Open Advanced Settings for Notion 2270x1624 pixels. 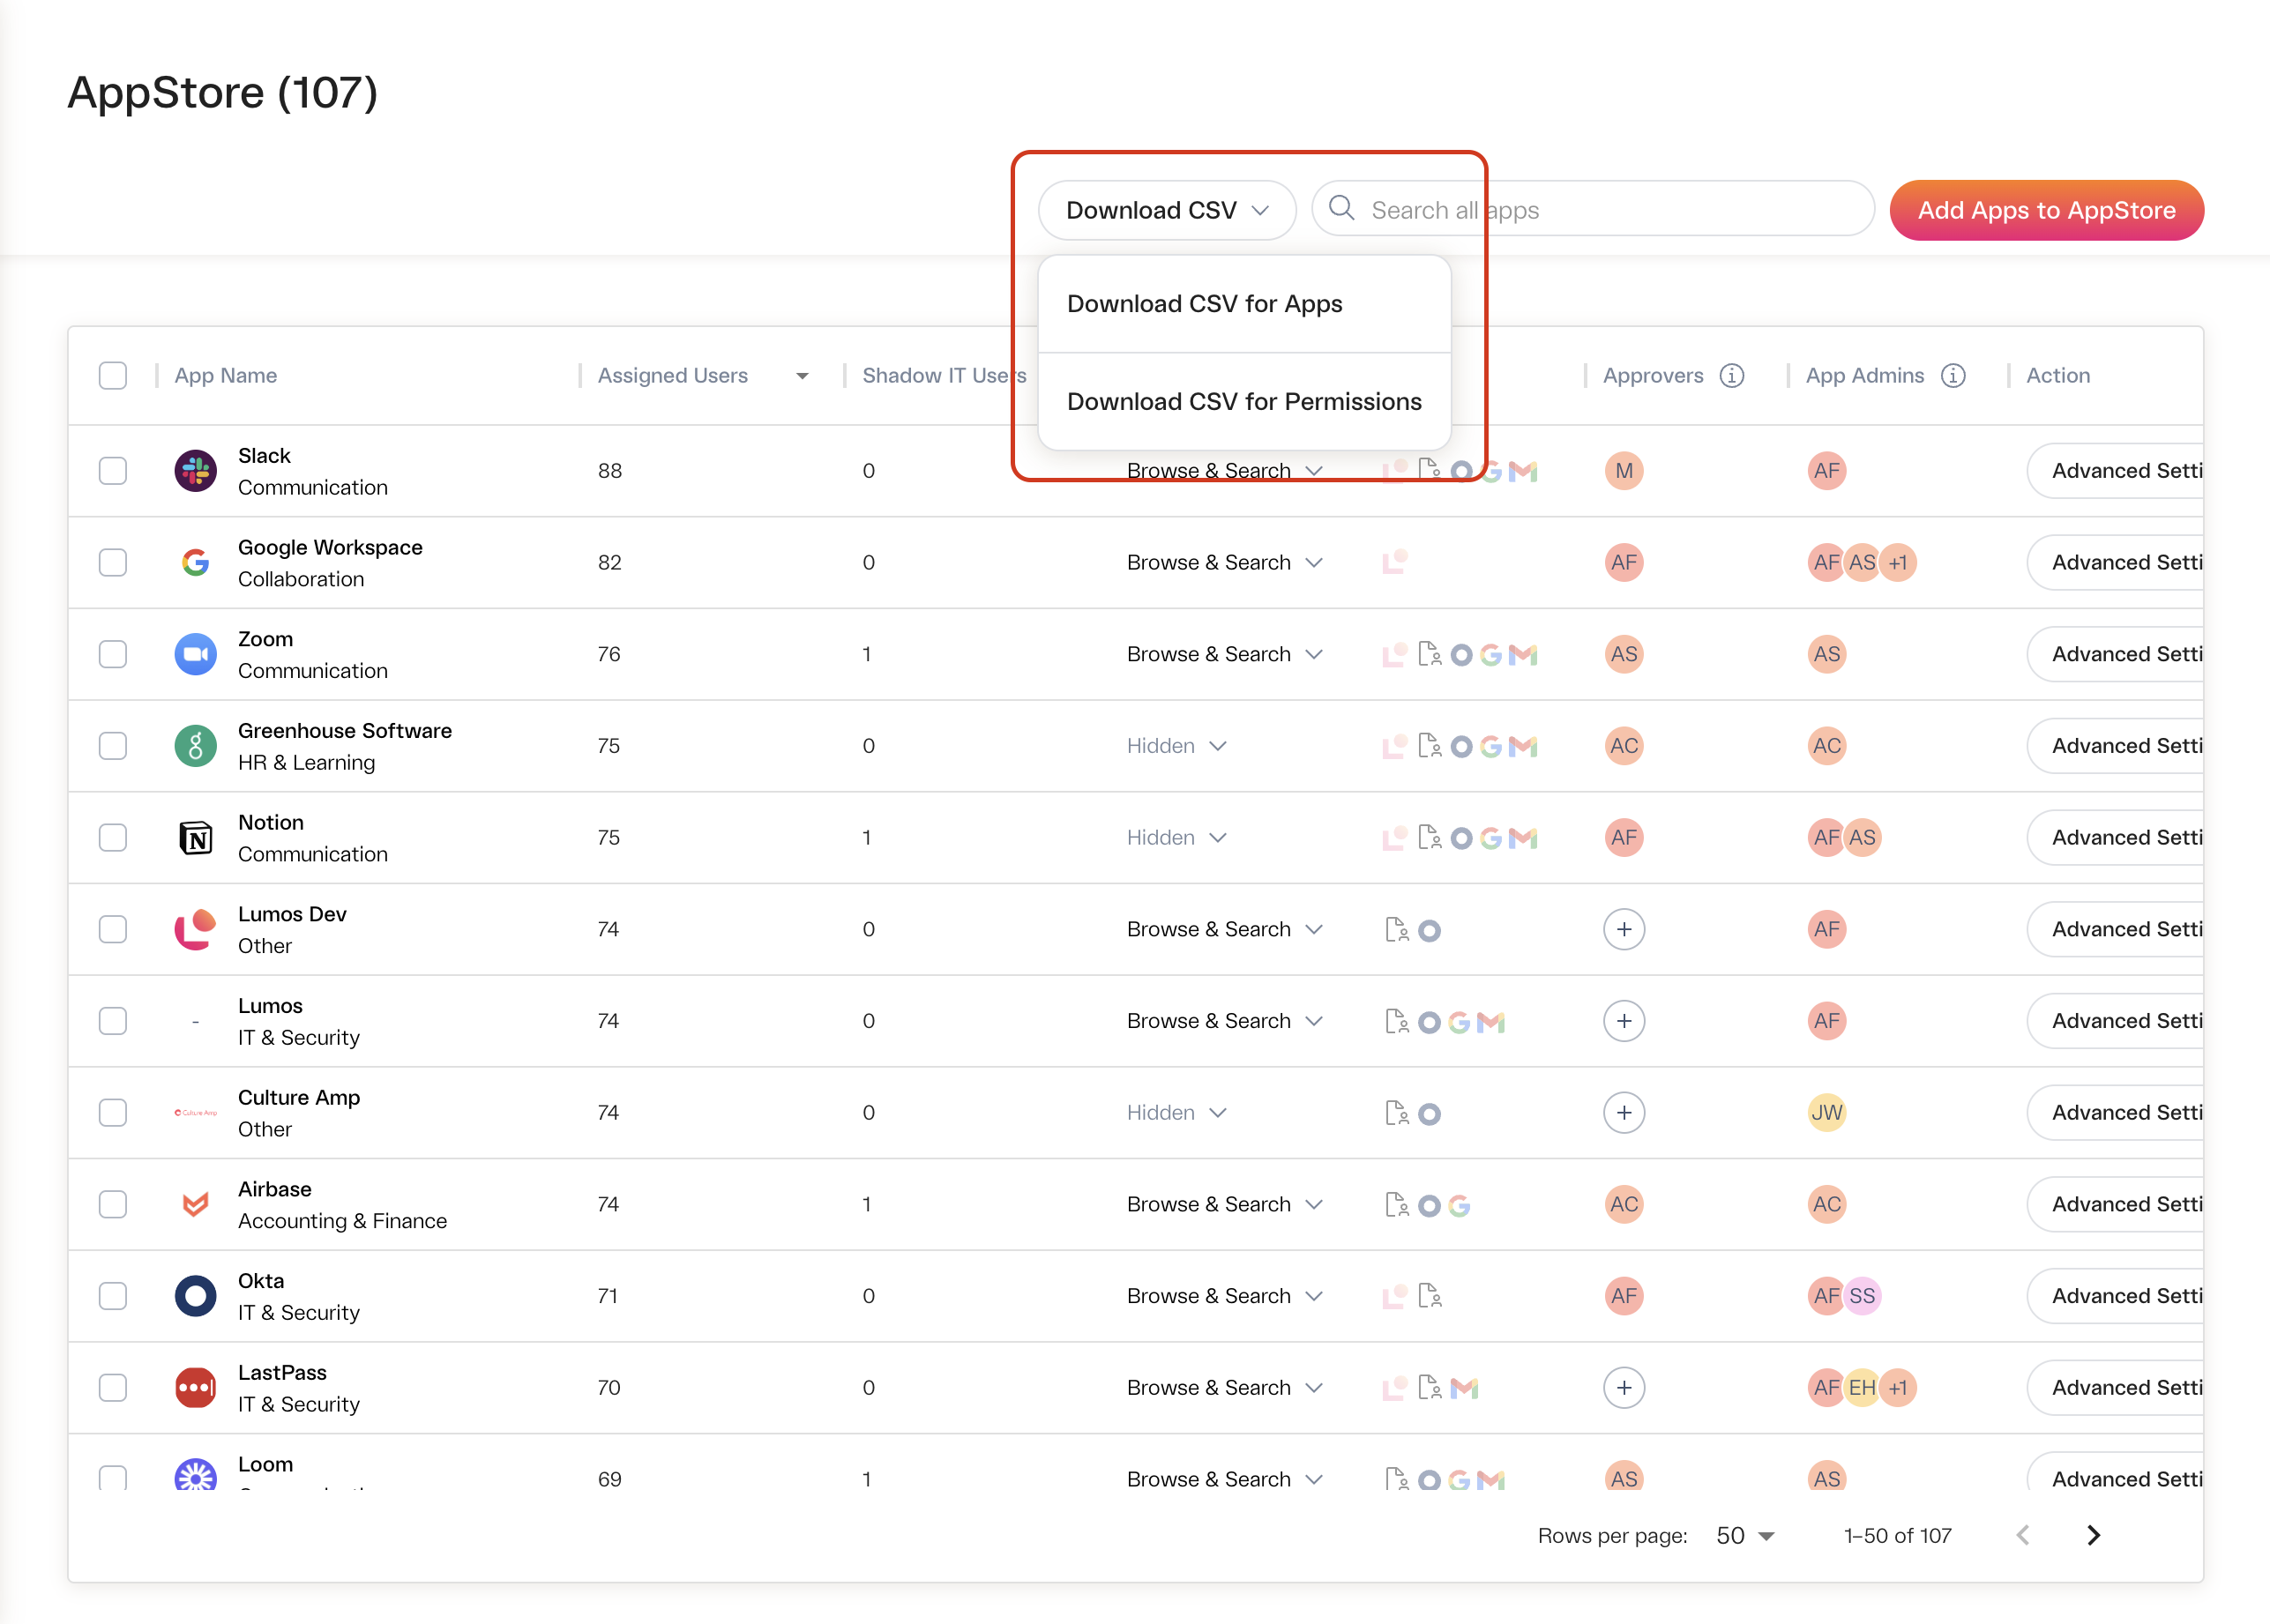pos(2115,838)
